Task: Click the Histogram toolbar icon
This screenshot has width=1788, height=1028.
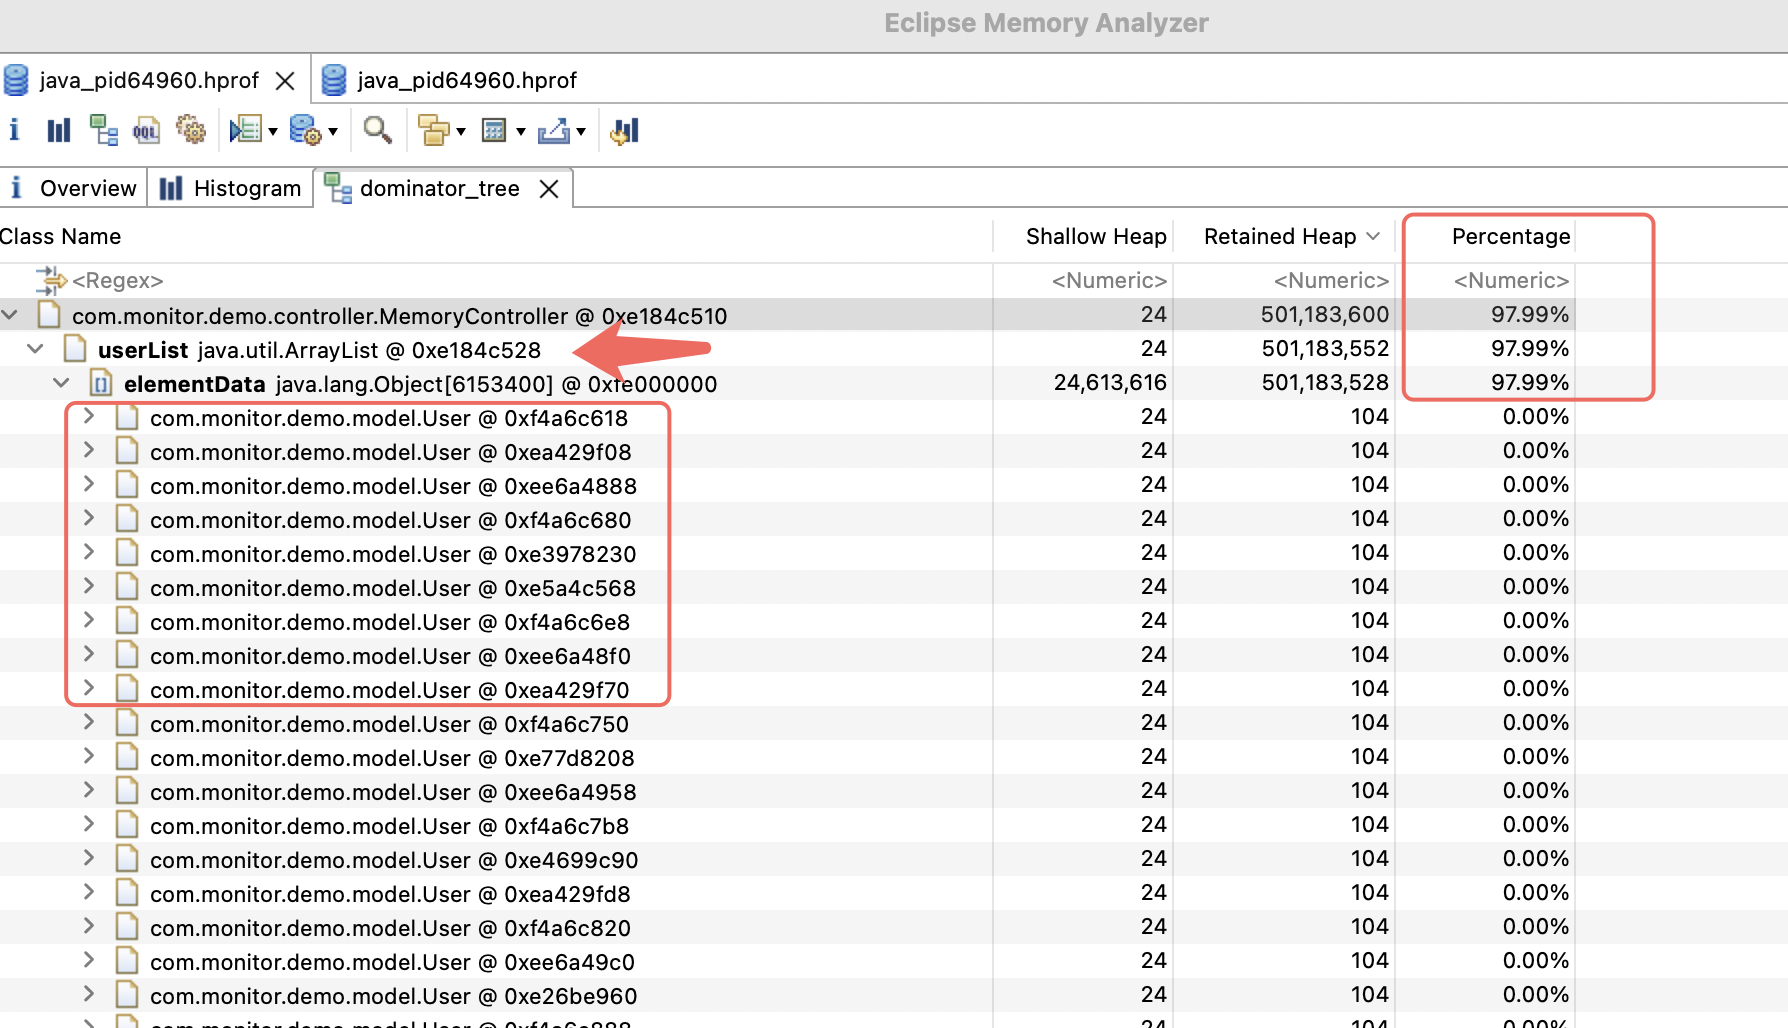Action: coord(59,130)
